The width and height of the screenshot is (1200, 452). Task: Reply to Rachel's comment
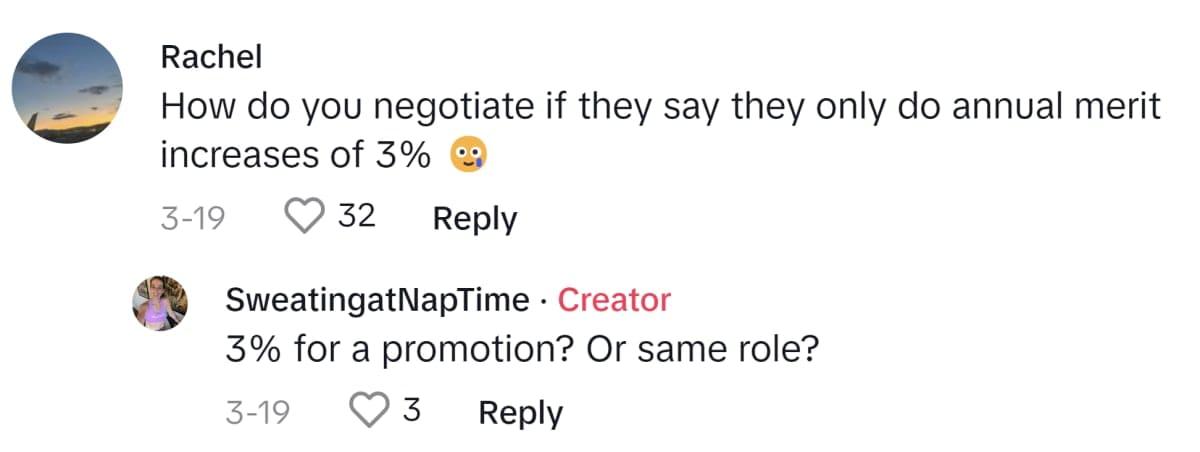click(474, 218)
